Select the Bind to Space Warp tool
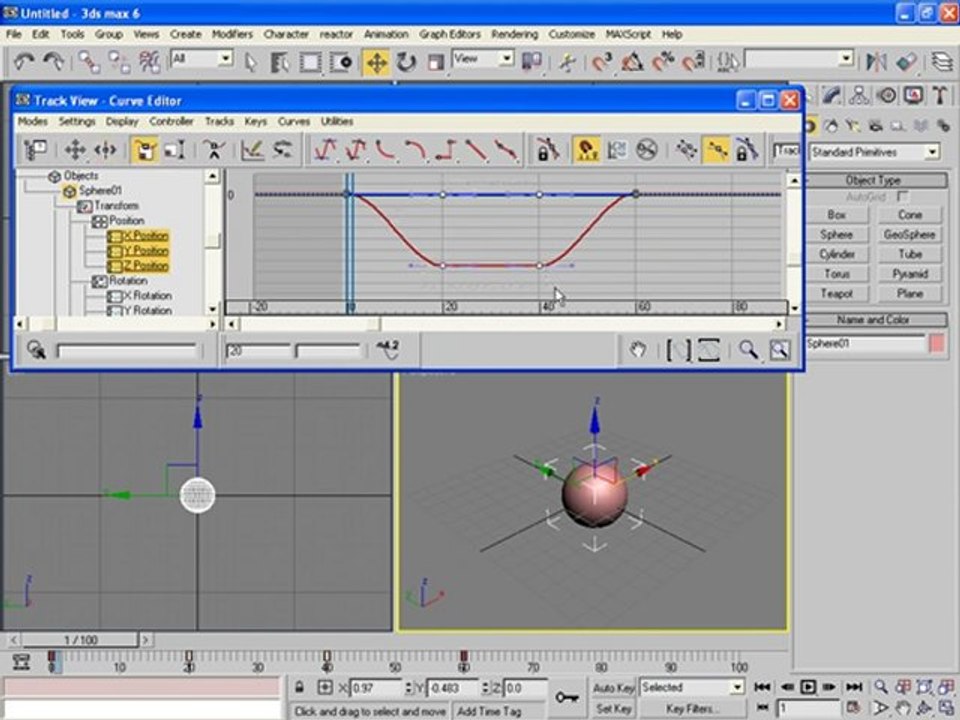The width and height of the screenshot is (960, 720). pos(149,61)
